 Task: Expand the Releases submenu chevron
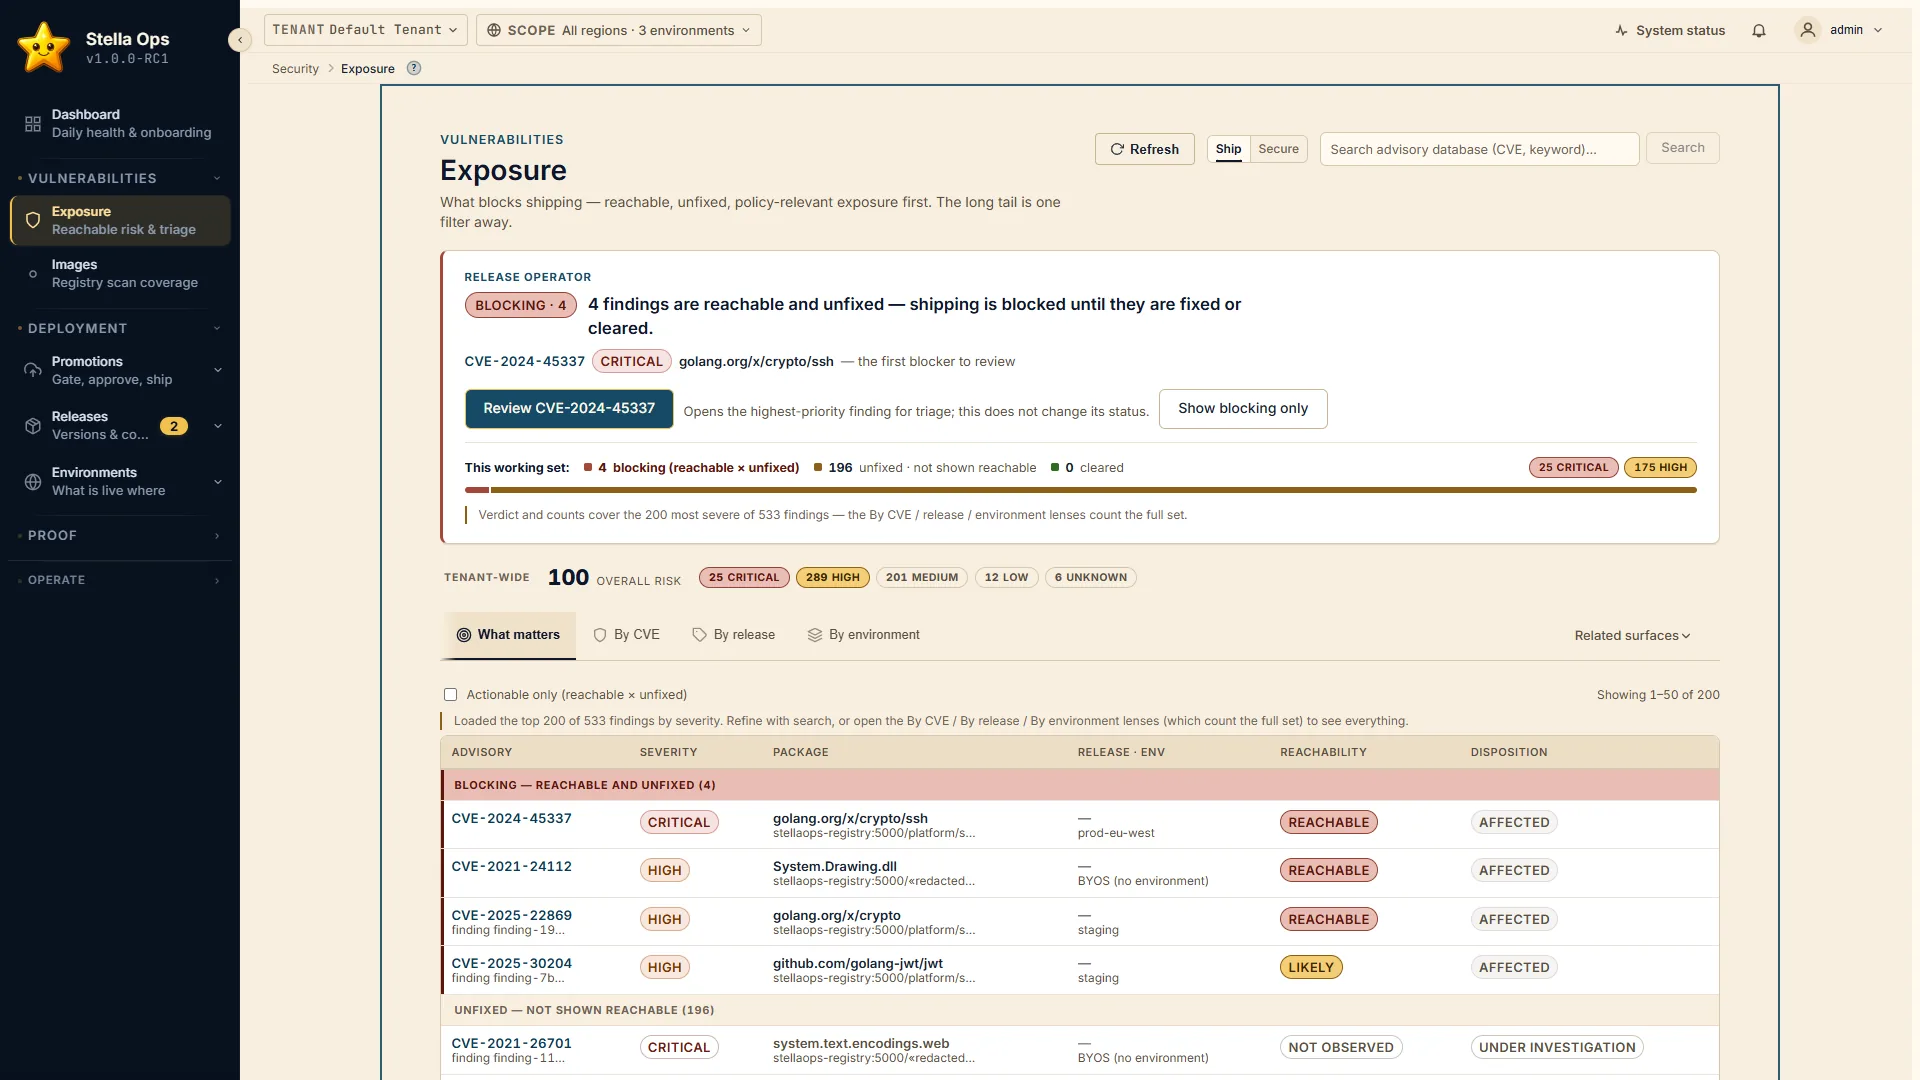click(218, 426)
